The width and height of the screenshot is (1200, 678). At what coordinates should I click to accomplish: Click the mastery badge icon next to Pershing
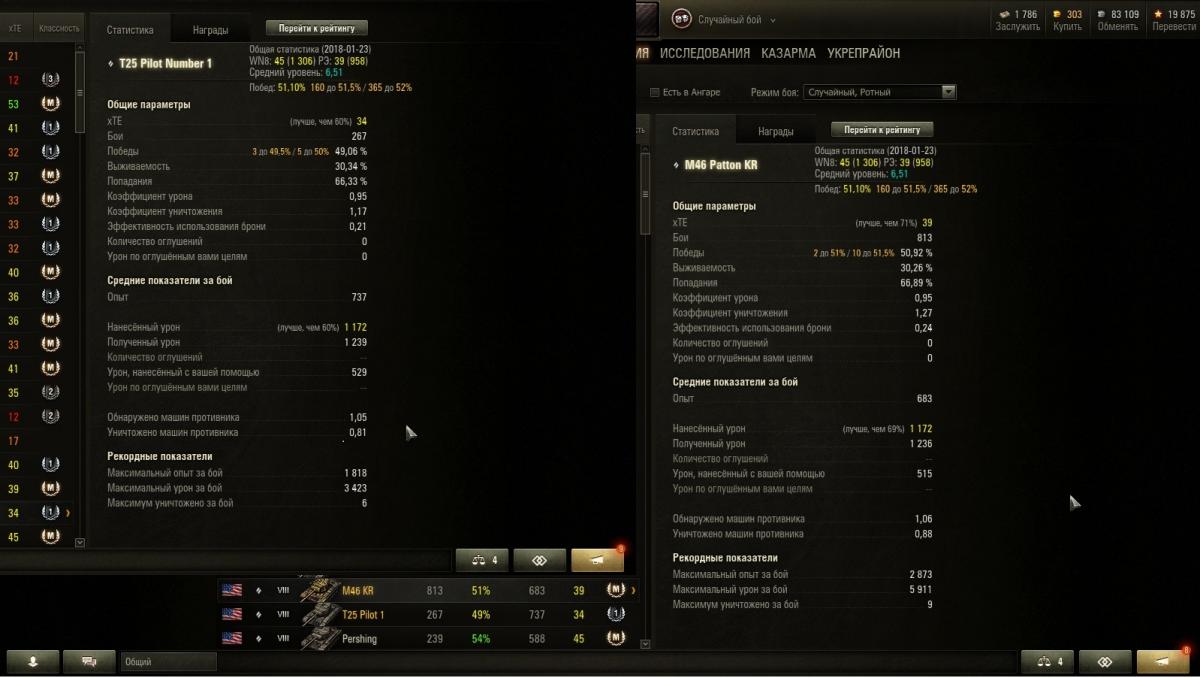(615, 639)
